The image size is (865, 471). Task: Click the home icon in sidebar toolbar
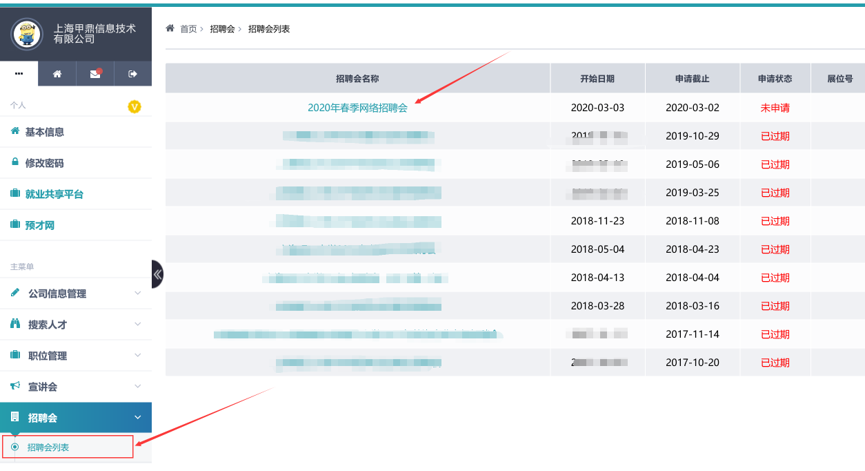coord(57,74)
